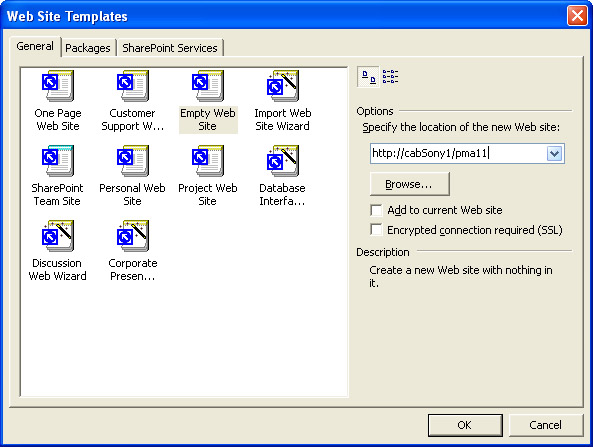
Task: Open the Web site location dropdown list
Action: (x=554, y=154)
